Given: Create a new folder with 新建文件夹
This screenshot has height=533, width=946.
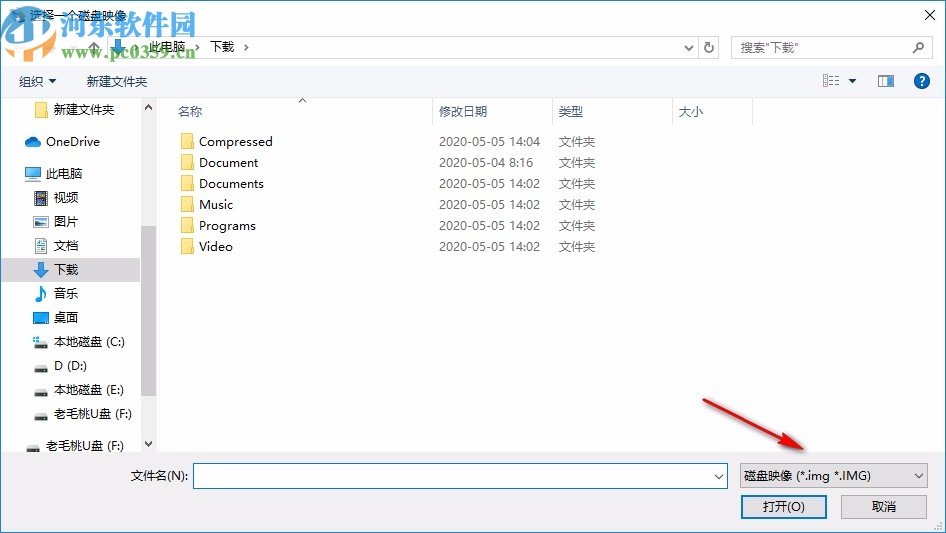Looking at the screenshot, I should point(116,81).
